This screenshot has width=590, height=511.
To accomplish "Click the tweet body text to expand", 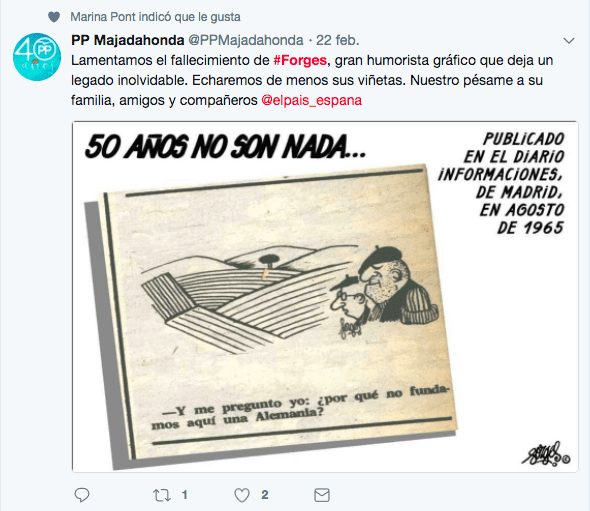I will (312, 80).
